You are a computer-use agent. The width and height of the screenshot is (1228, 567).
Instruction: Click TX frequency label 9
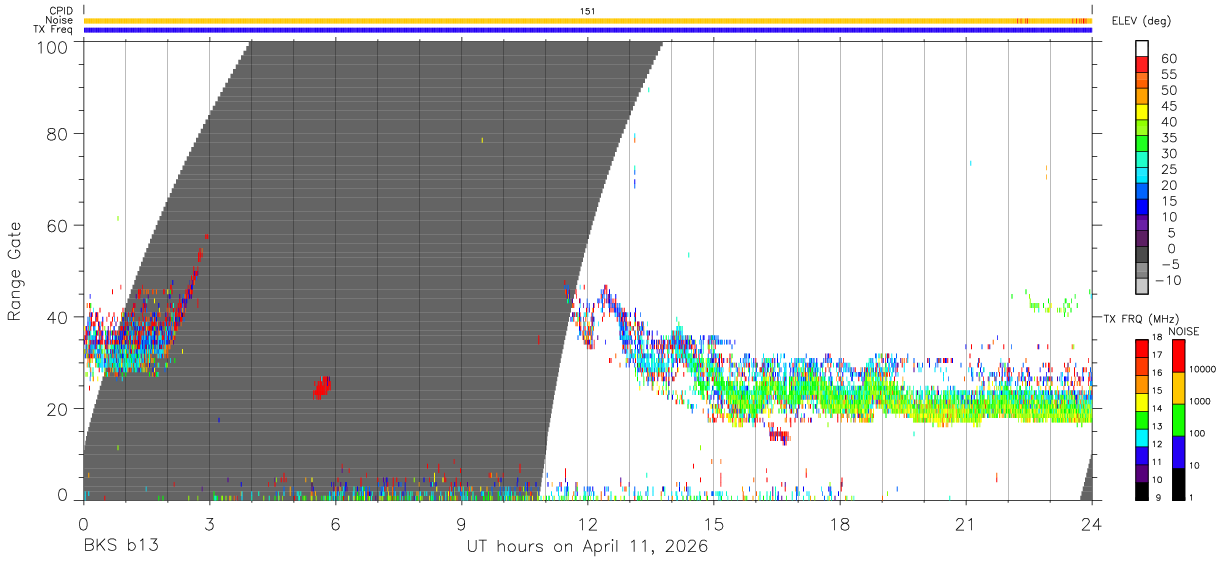(1158, 498)
